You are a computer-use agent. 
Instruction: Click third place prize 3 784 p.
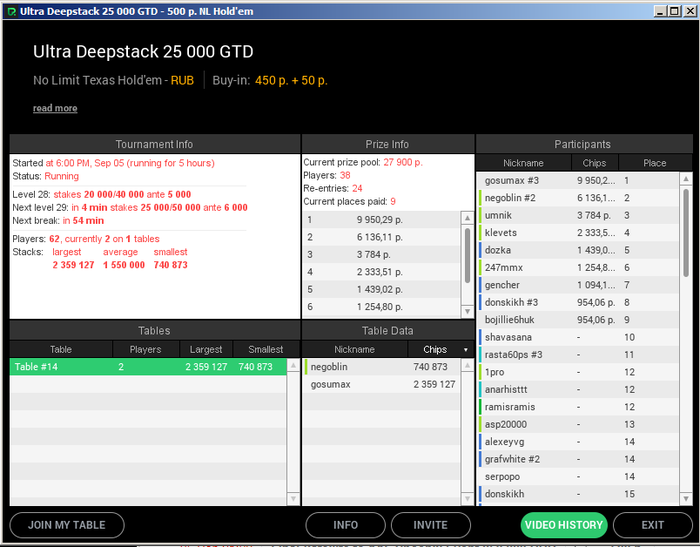381,255
